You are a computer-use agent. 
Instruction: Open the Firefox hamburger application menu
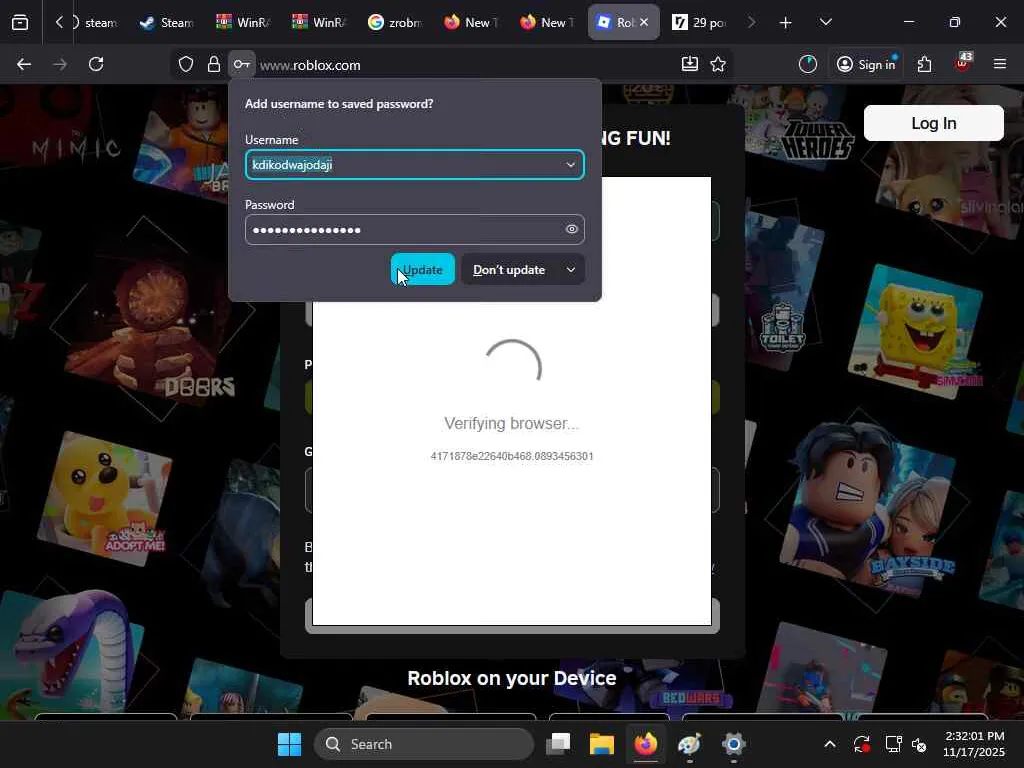999,64
